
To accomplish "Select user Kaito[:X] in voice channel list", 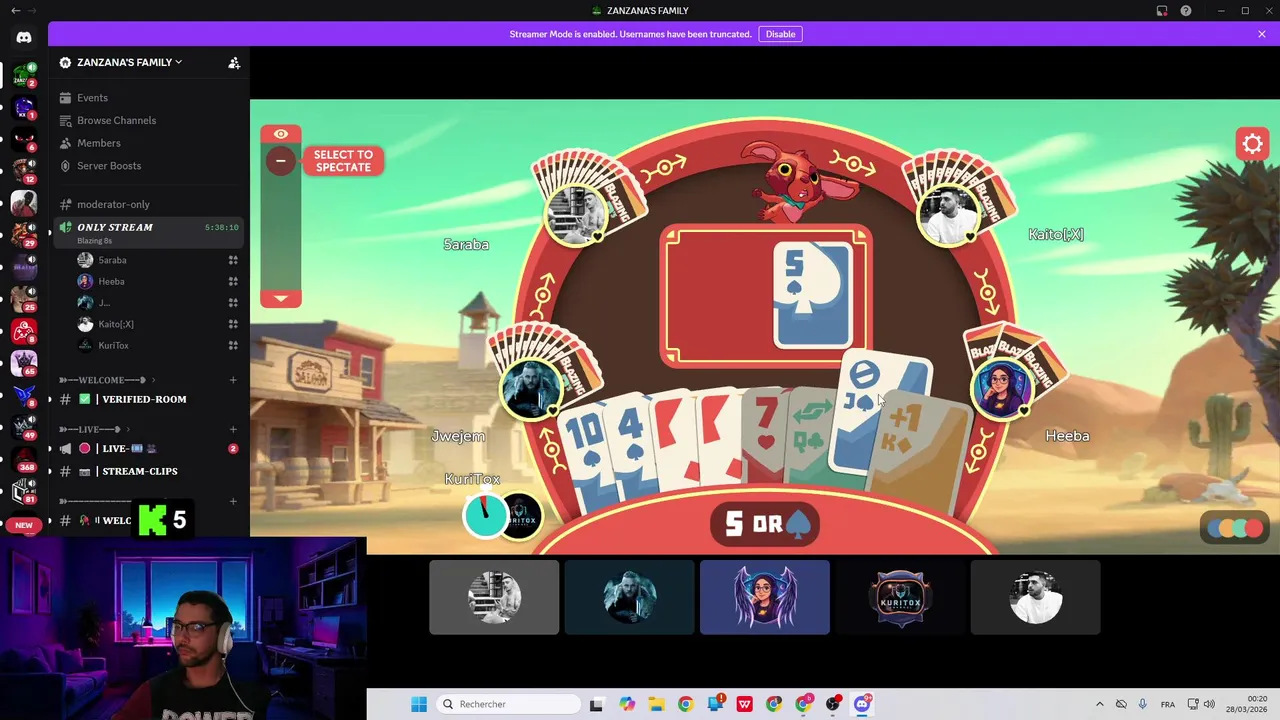I will click(x=116, y=324).
